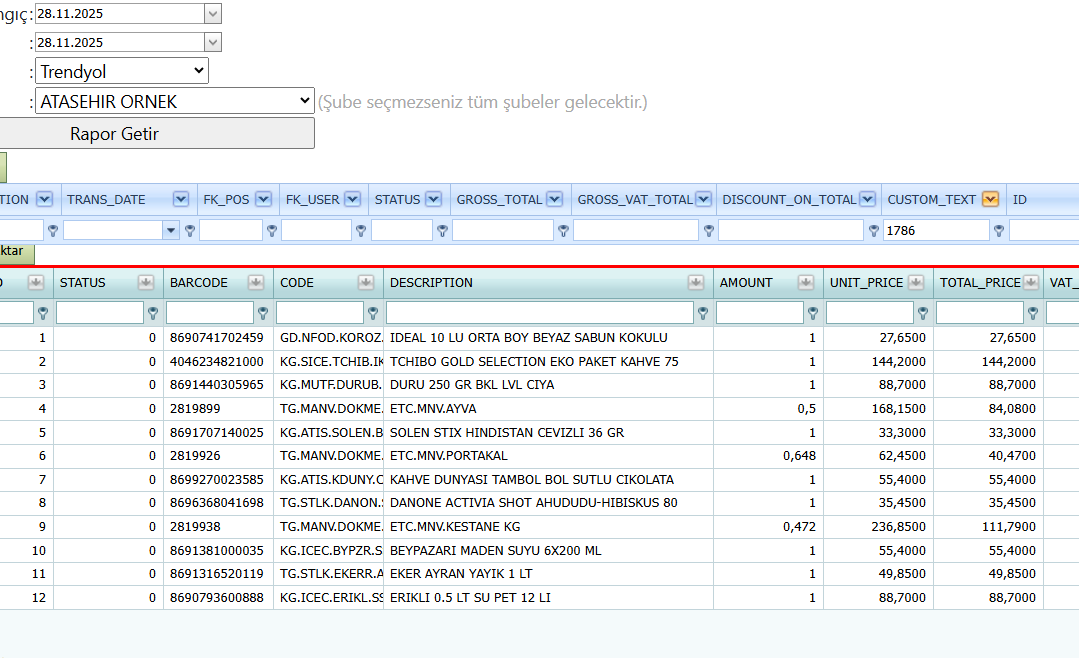This screenshot has height=658, width=1079.
Task: Click the TRANS_DATE filter funnel icon
Action: click(x=190, y=231)
